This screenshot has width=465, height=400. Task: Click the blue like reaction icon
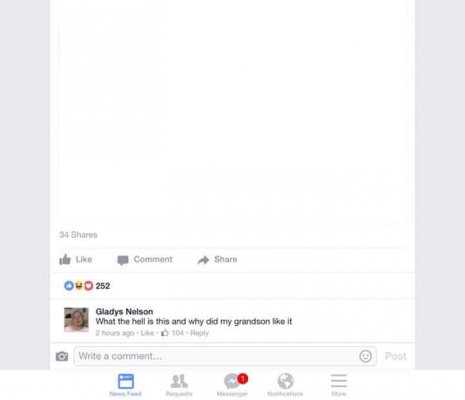tap(69, 286)
